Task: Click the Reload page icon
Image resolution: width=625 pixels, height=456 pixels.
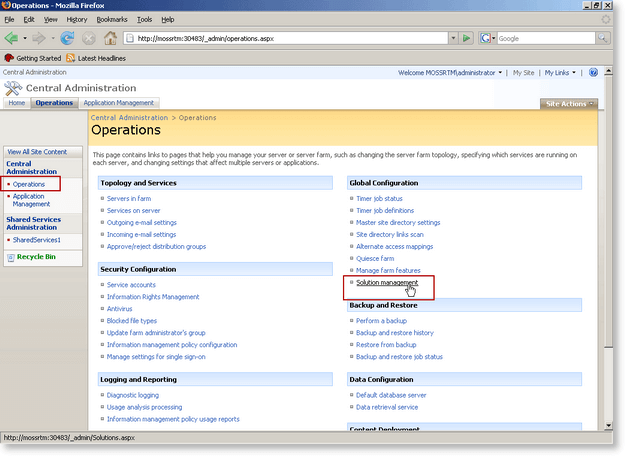Action: [x=67, y=38]
